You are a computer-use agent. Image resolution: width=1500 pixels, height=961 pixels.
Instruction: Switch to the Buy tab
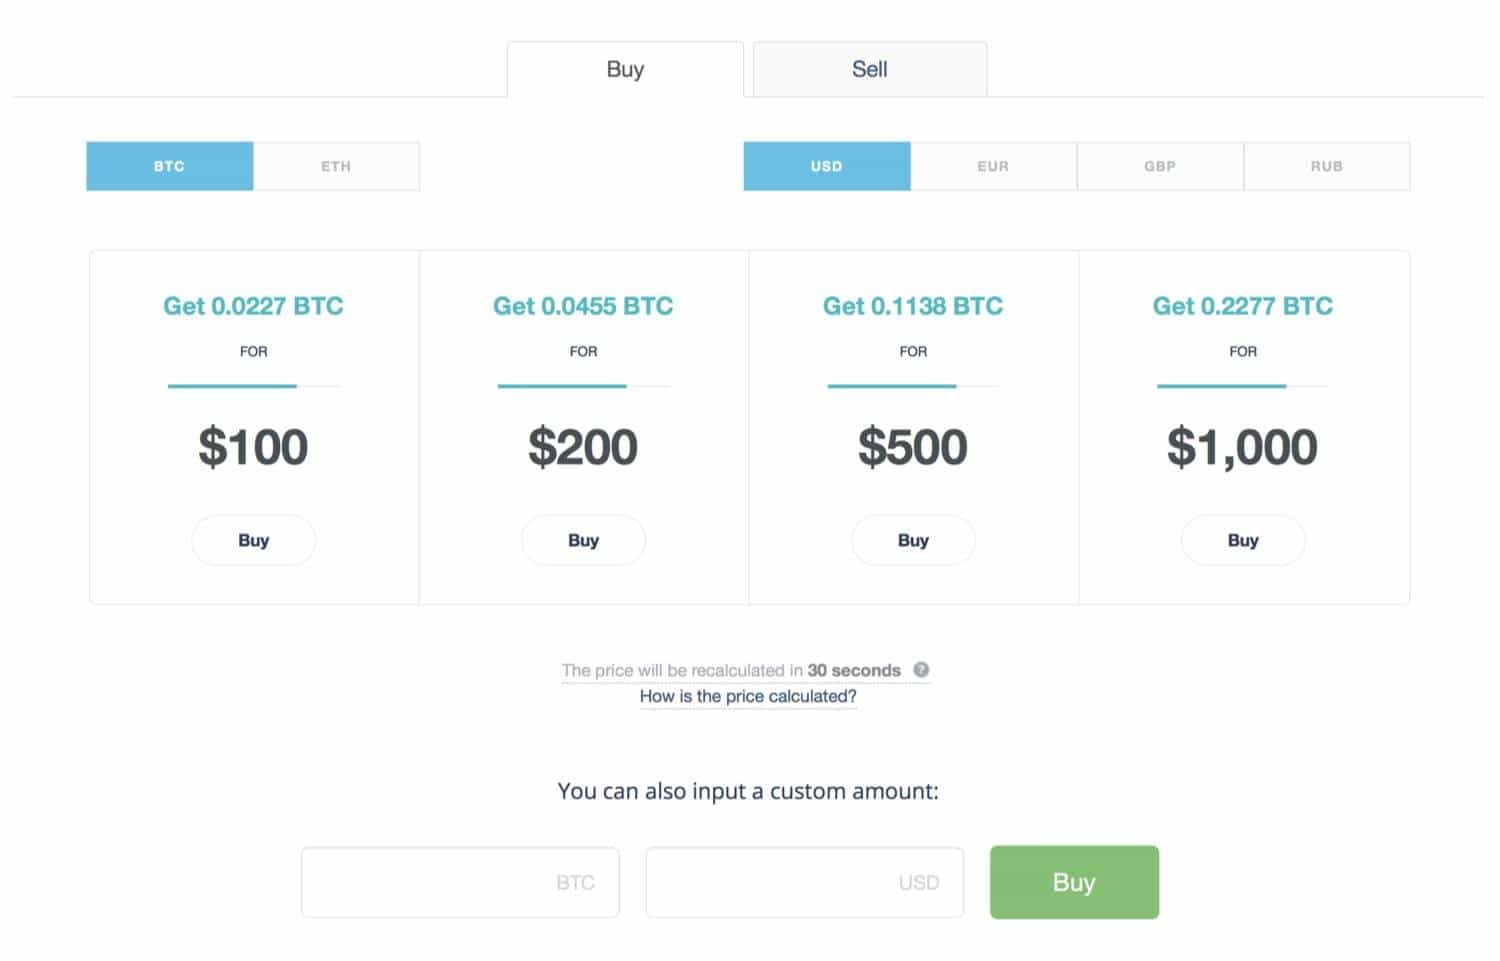pos(625,69)
